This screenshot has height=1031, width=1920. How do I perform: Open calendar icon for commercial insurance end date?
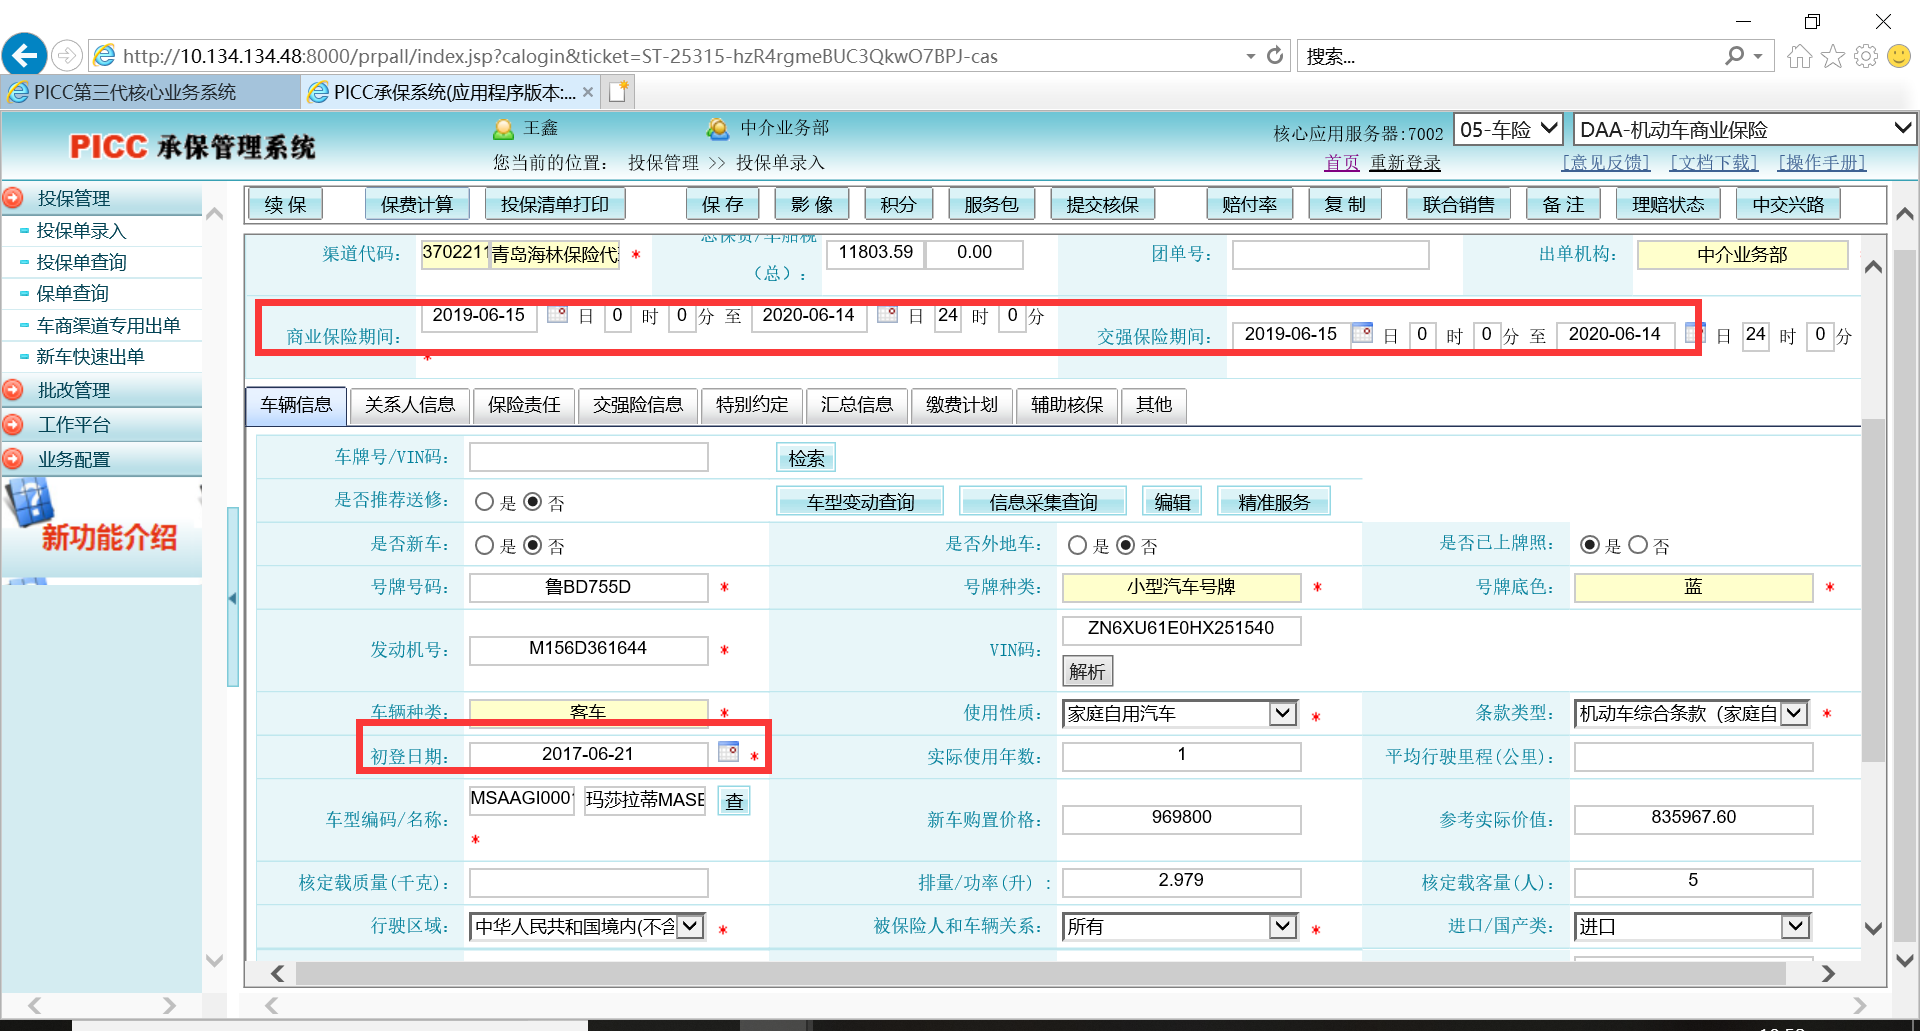pyautogui.click(x=886, y=314)
